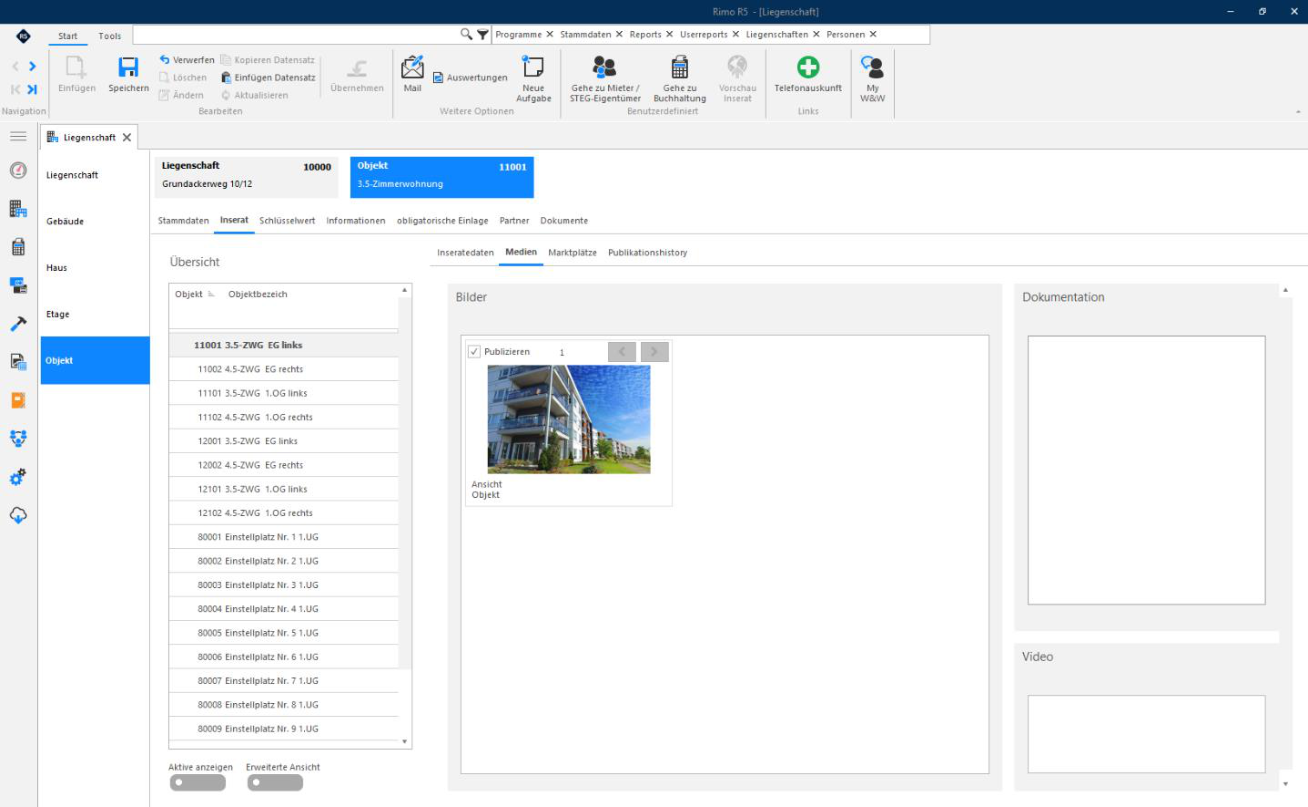Screen dimensions: 1308x807
Task: Toggle Aktive anzeigen switch
Action: (197, 783)
